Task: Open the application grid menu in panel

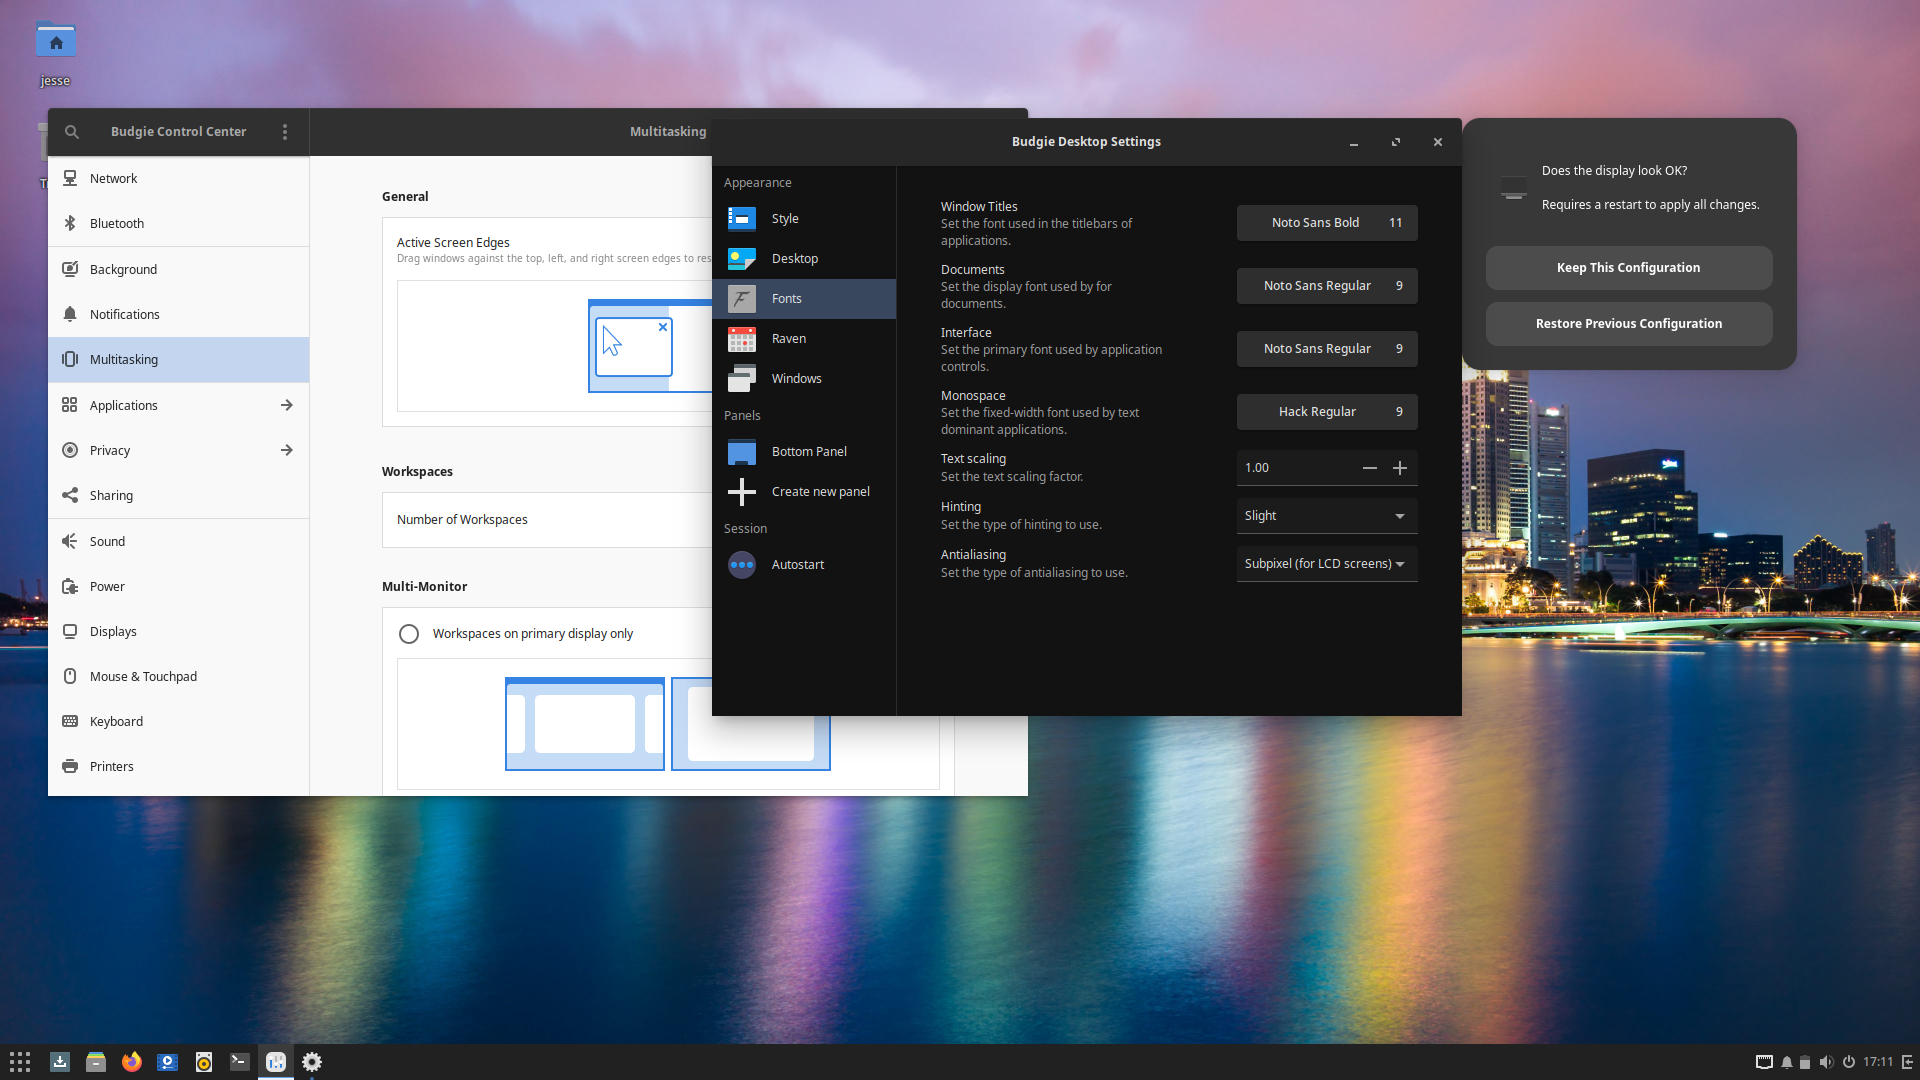Action: click(x=20, y=1062)
